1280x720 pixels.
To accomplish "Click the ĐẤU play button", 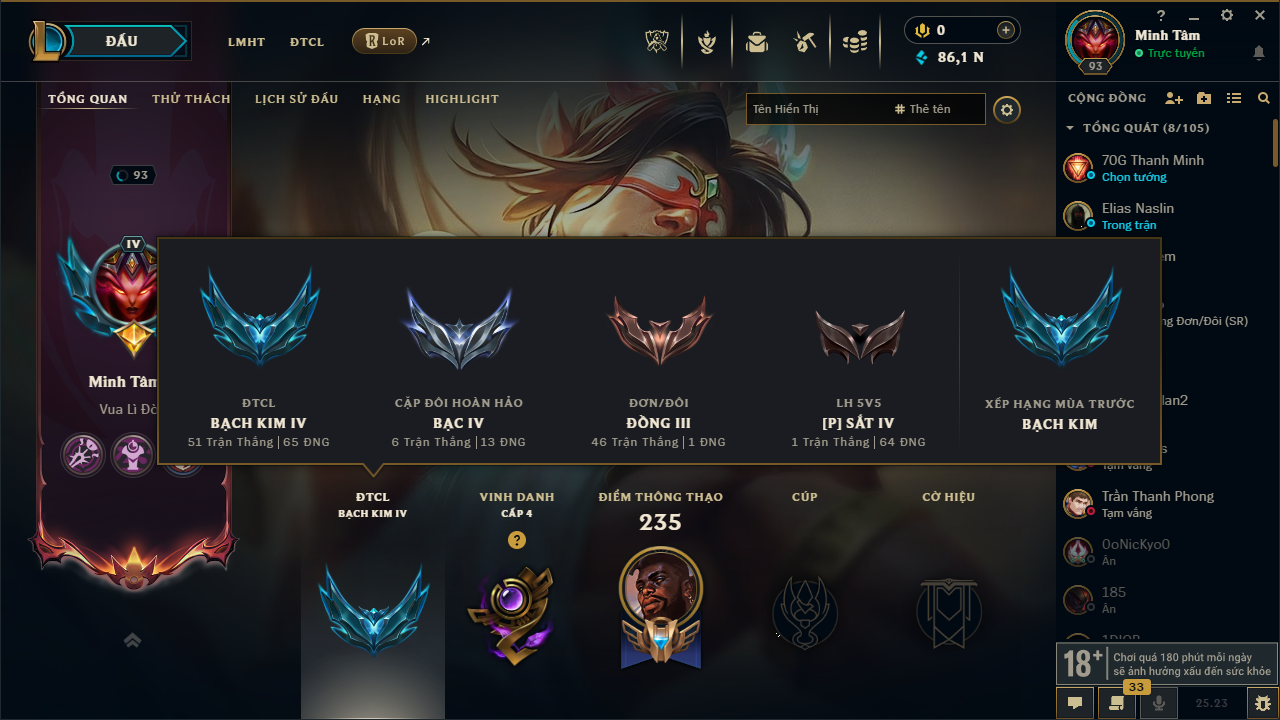I will 122,41.
